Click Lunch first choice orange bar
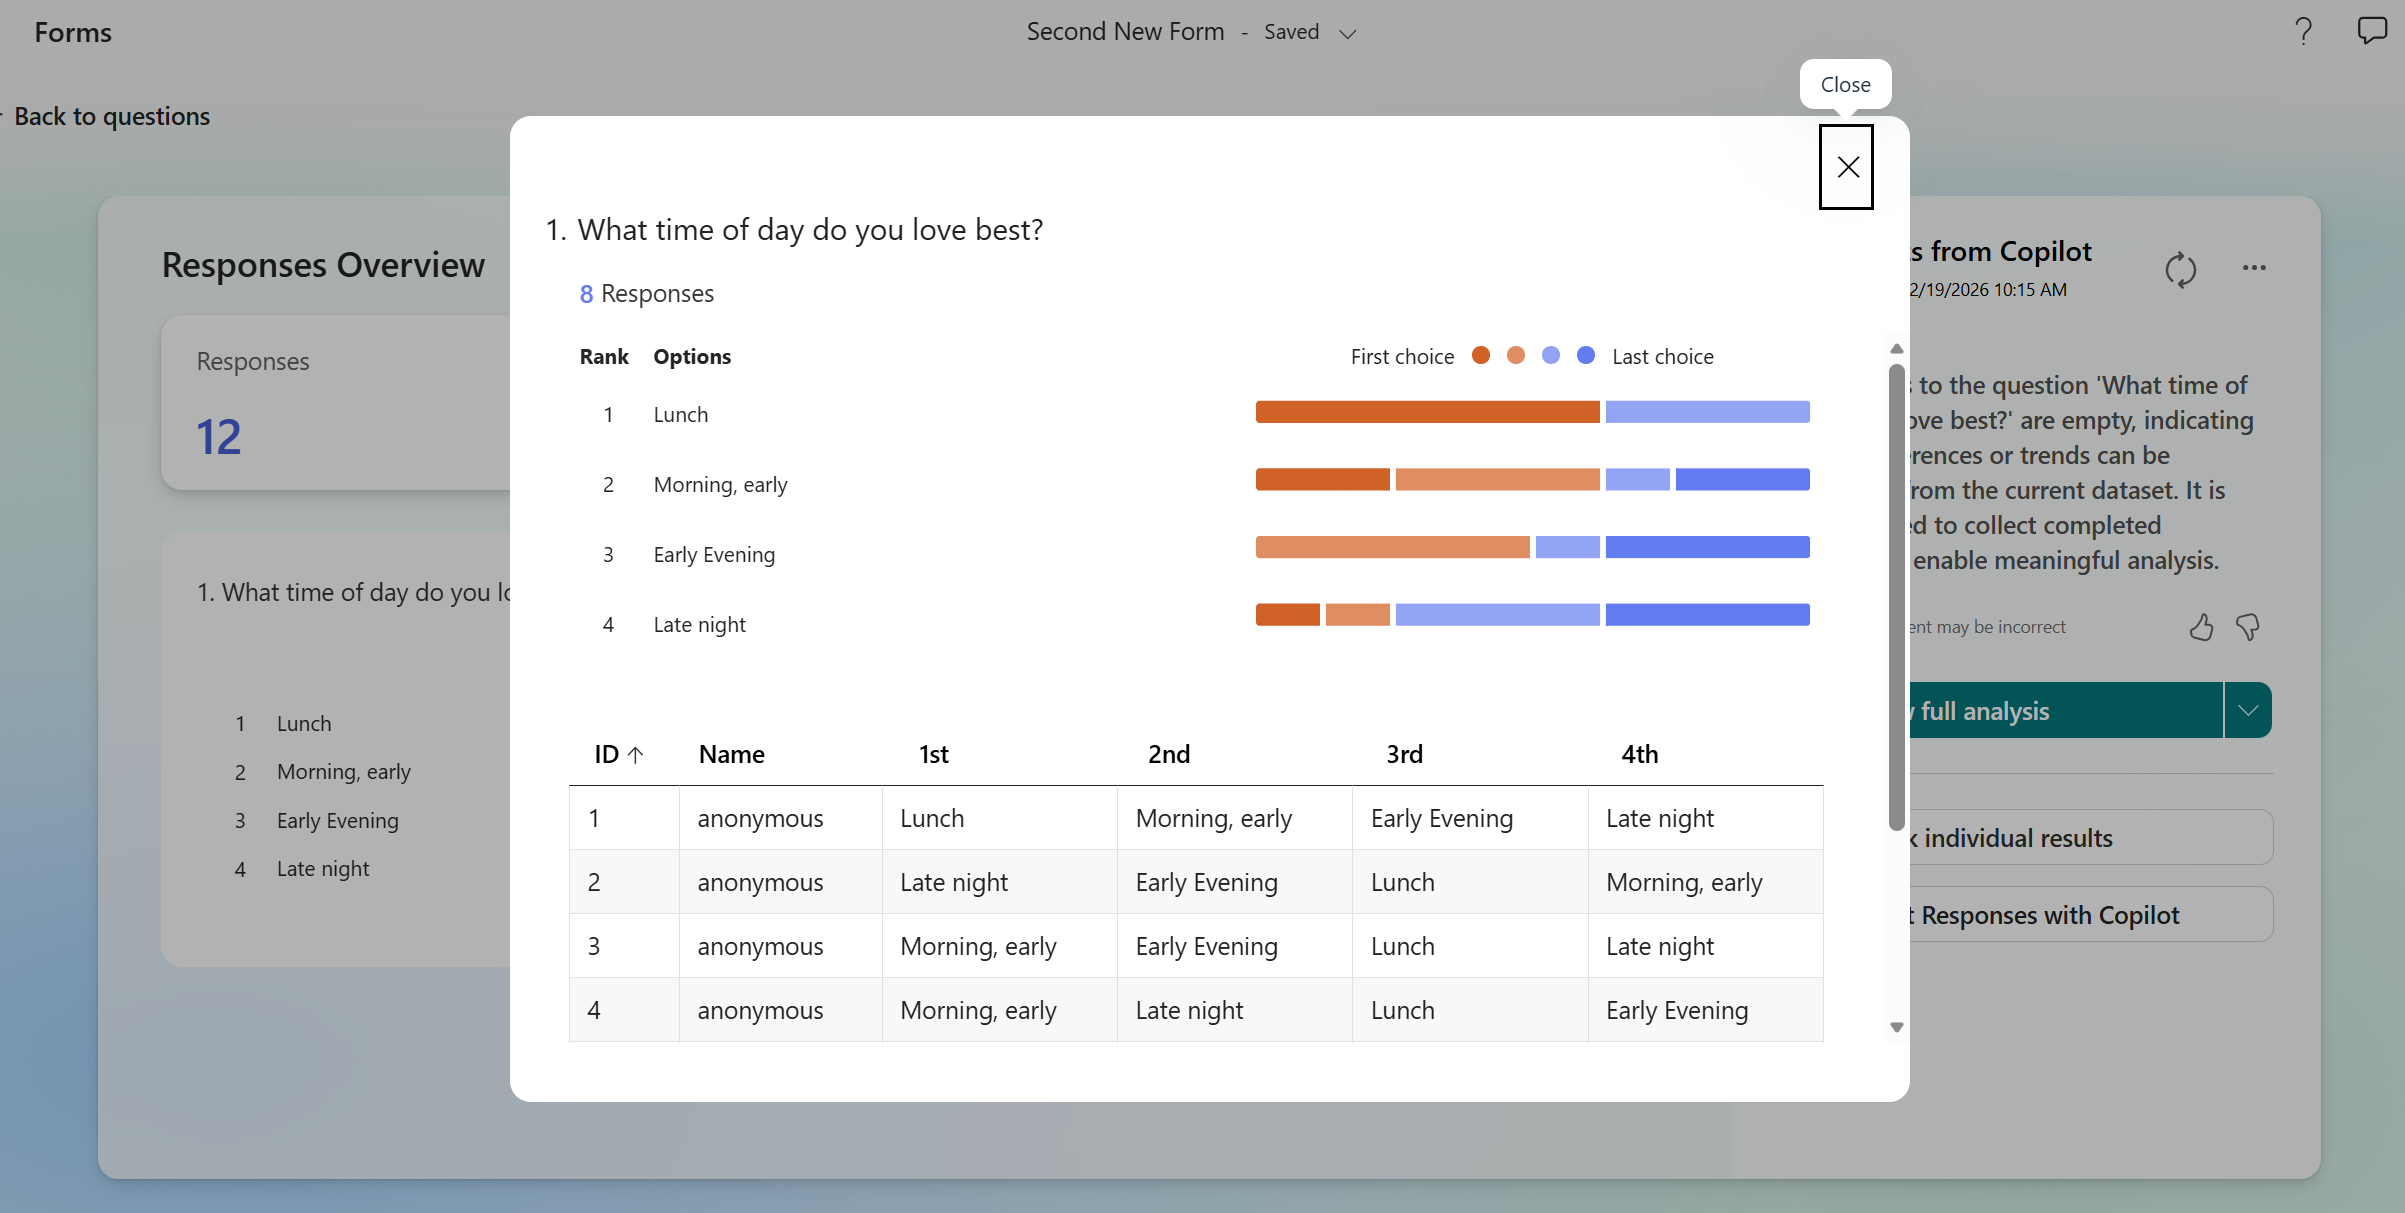Image resolution: width=2405 pixels, height=1213 pixels. coord(1427,412)
